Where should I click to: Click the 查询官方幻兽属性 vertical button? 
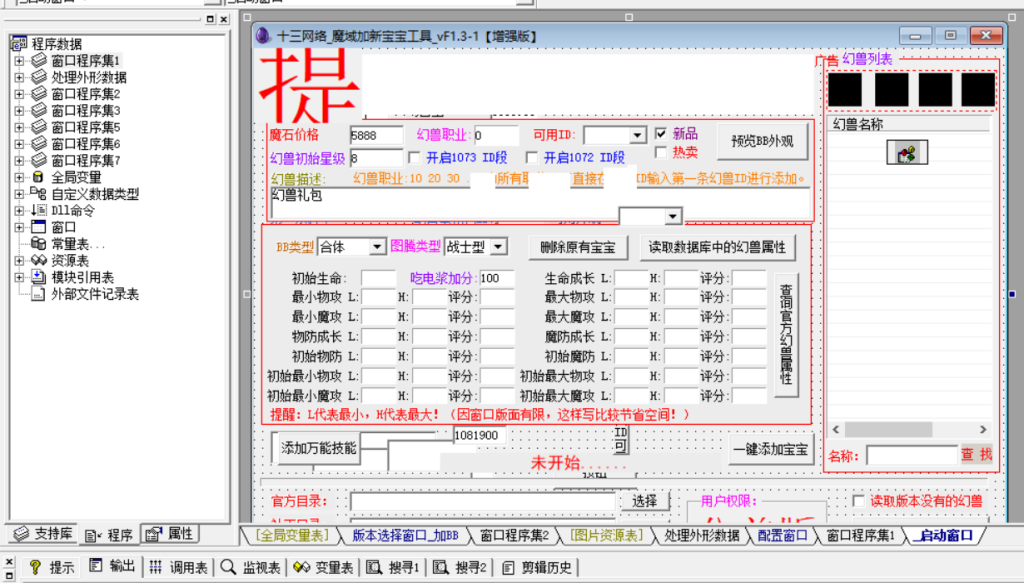(x=786, y=335)
